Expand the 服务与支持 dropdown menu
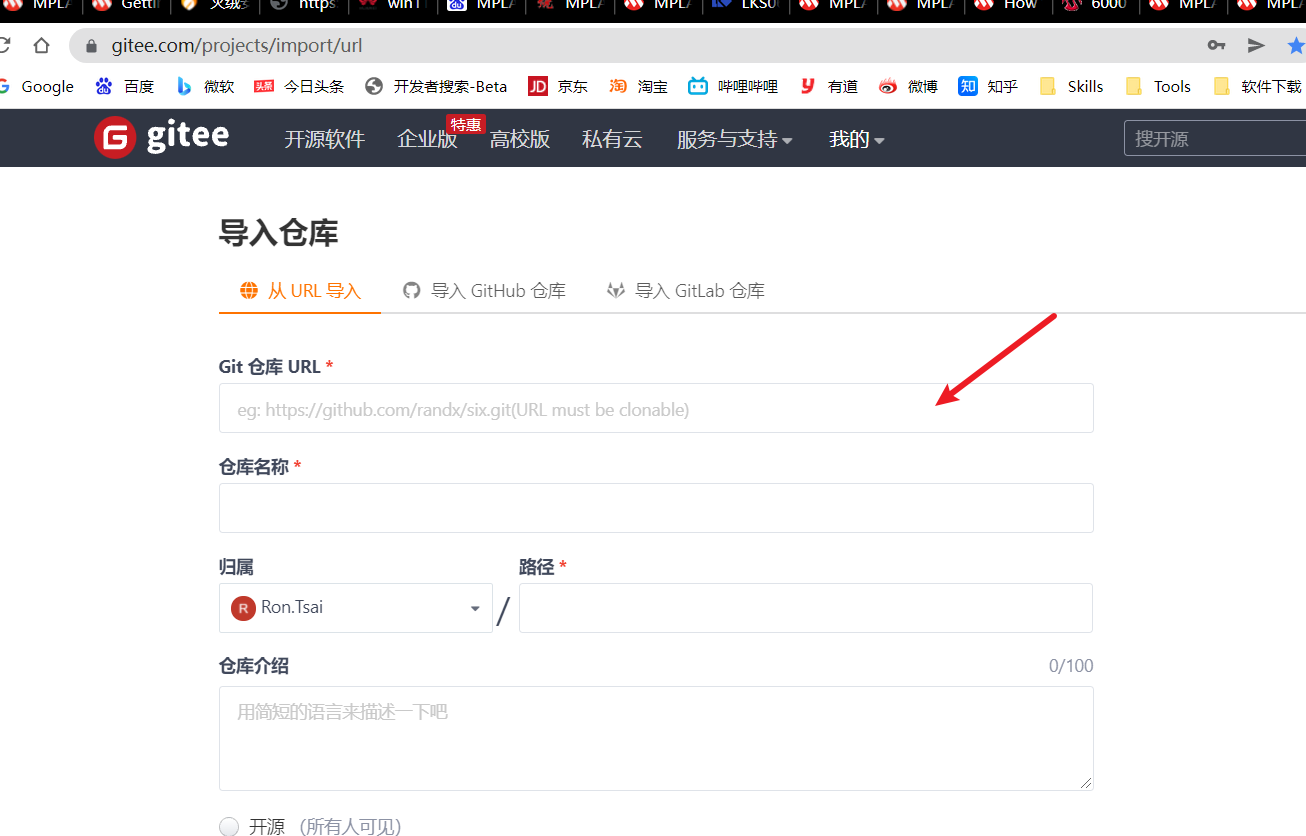The width and height of the screenshot is (1306, 836). coord(734,140)
